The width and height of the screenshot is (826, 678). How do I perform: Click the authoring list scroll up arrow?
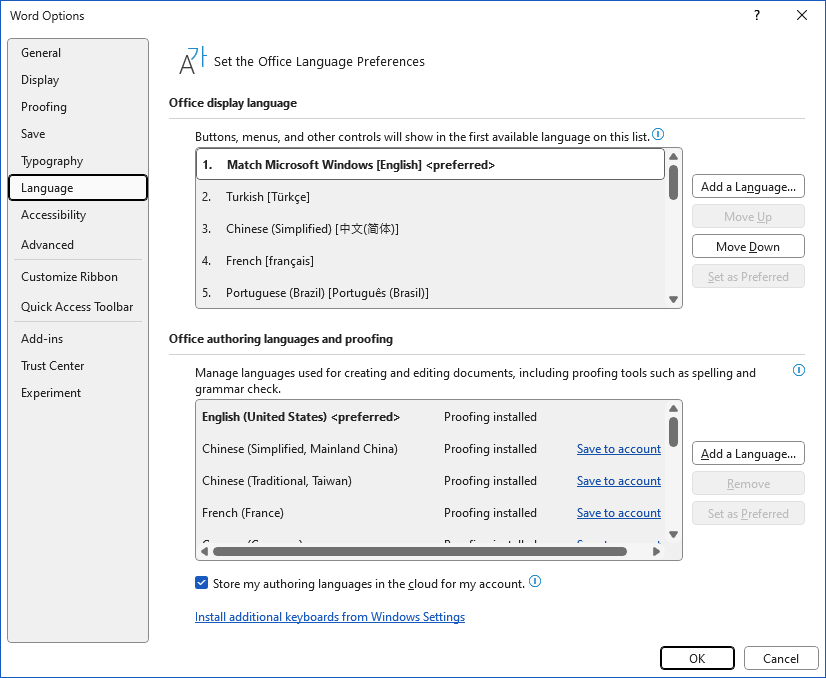tap(673, 408)
